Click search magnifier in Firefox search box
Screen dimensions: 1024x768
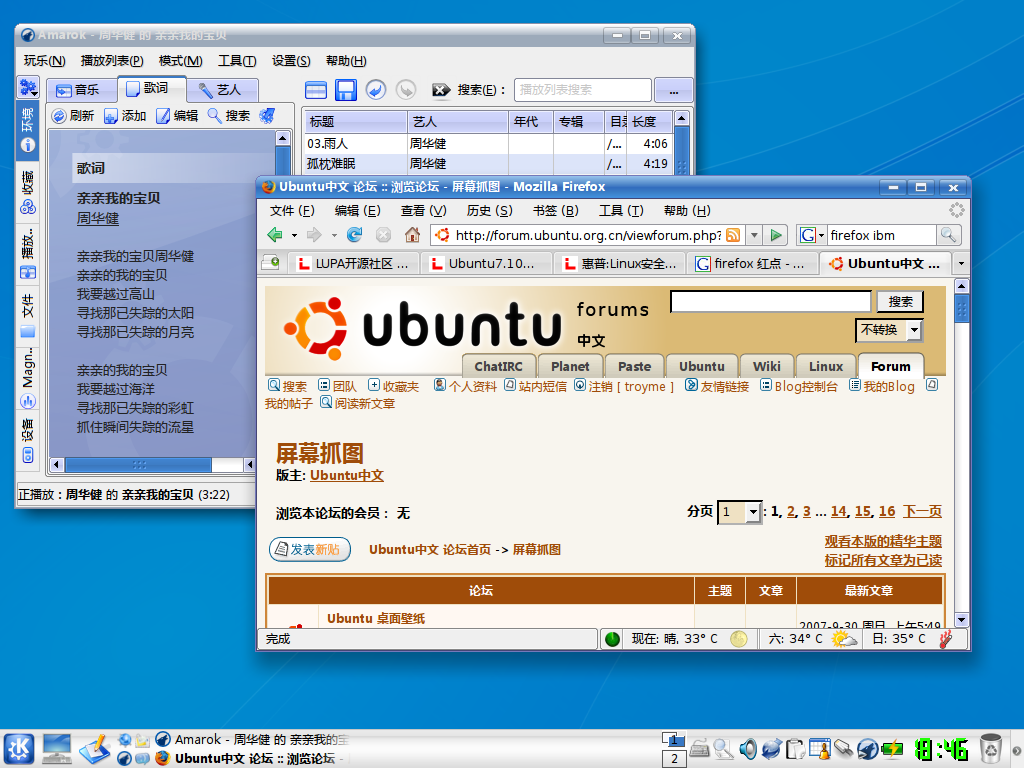(948, 235)
